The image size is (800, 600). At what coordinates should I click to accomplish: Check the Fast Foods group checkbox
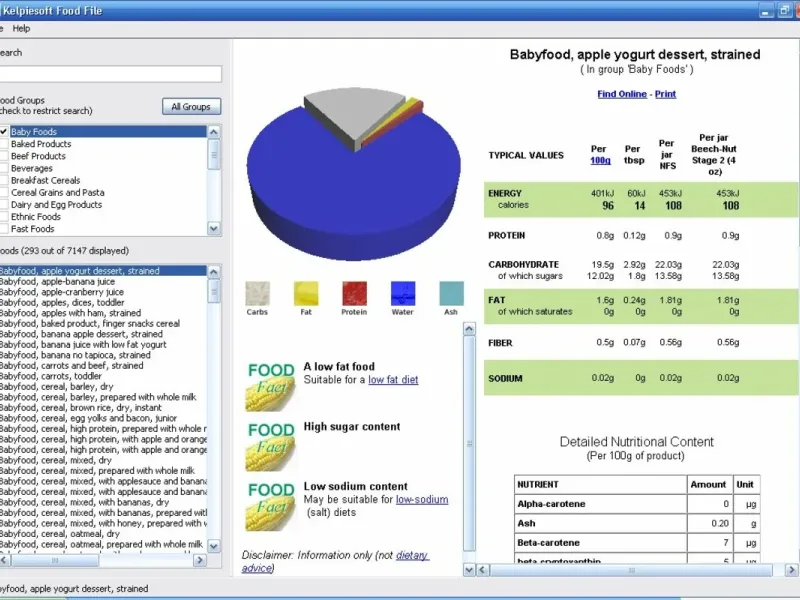[3, 229]
